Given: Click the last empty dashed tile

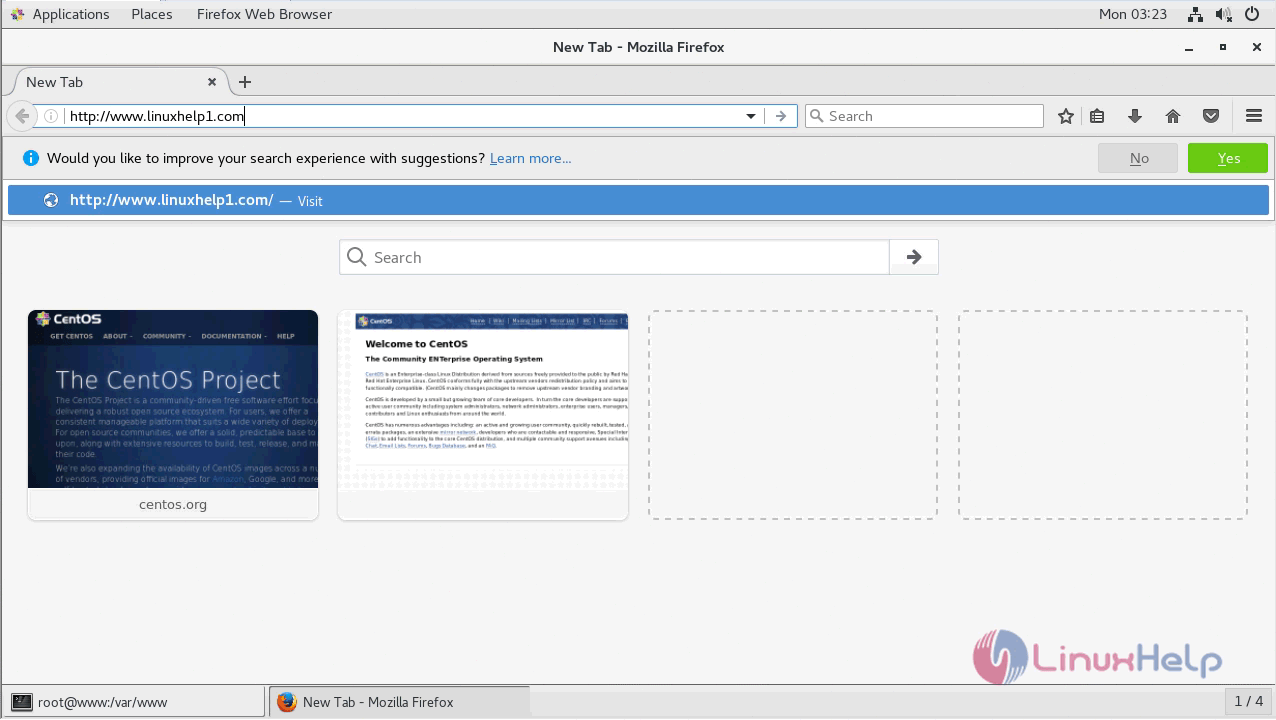Looking at the screenshot, I should click(1103, 415).
